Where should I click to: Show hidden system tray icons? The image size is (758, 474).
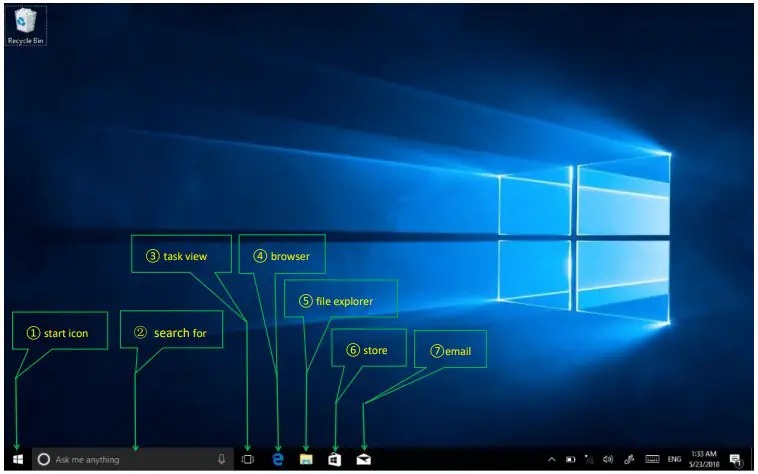[552, 460]
